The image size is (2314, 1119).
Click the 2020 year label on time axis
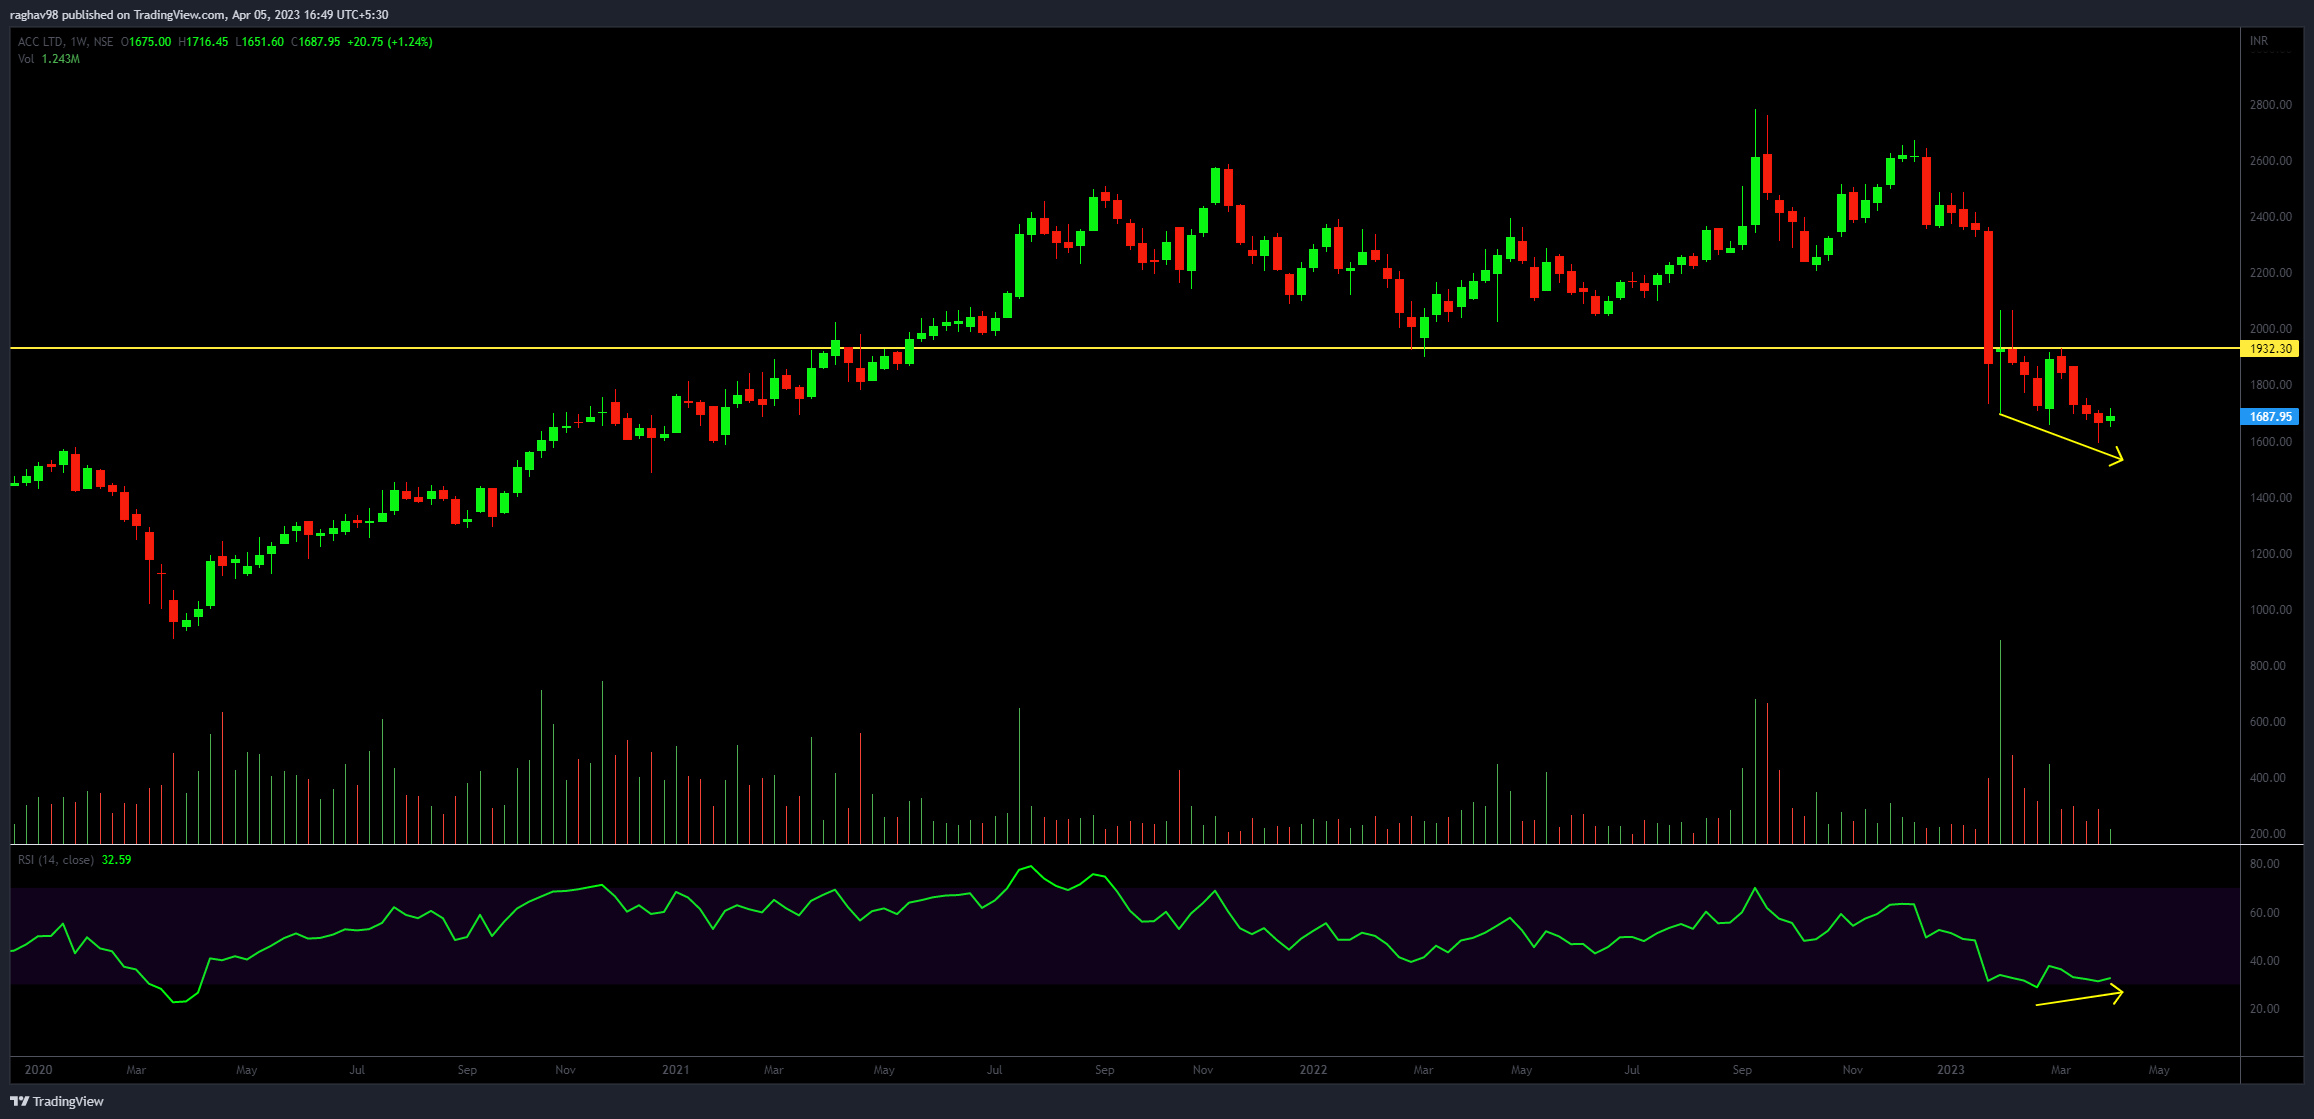[x=38, y=1070]
